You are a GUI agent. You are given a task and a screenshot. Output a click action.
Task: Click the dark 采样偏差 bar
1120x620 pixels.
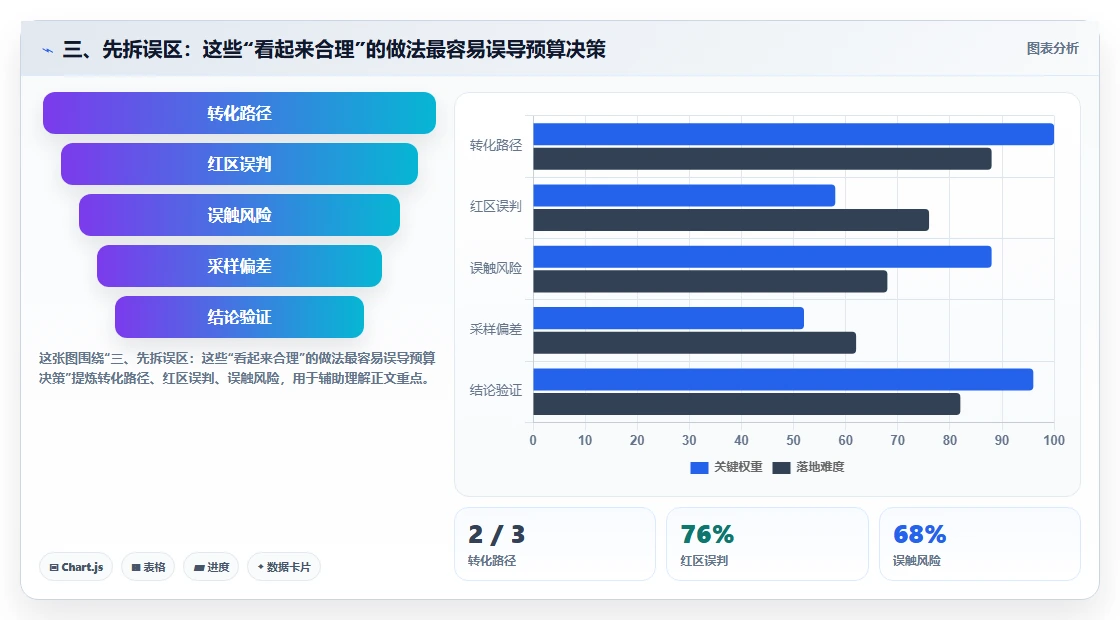pos(694,343)
